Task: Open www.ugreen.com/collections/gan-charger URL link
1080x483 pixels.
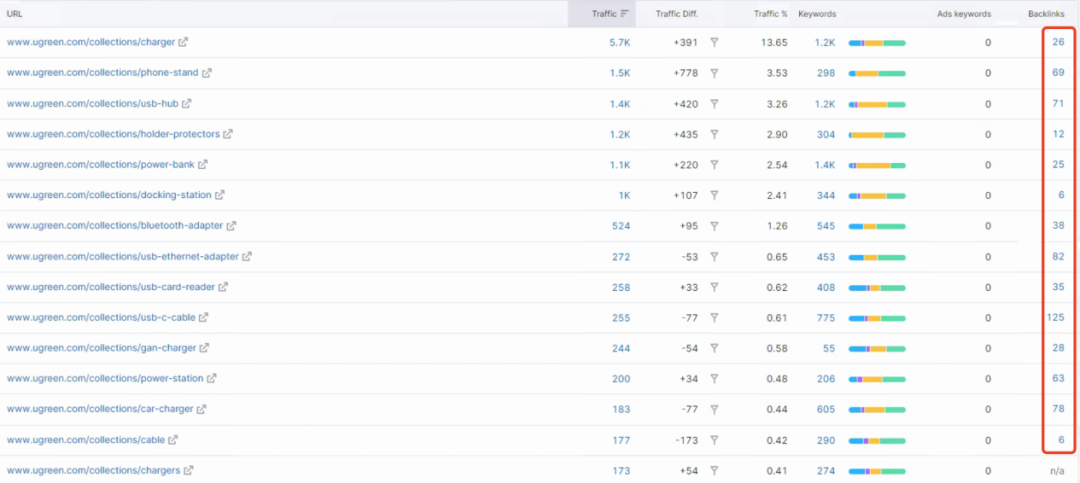Action: coord(101,348)
